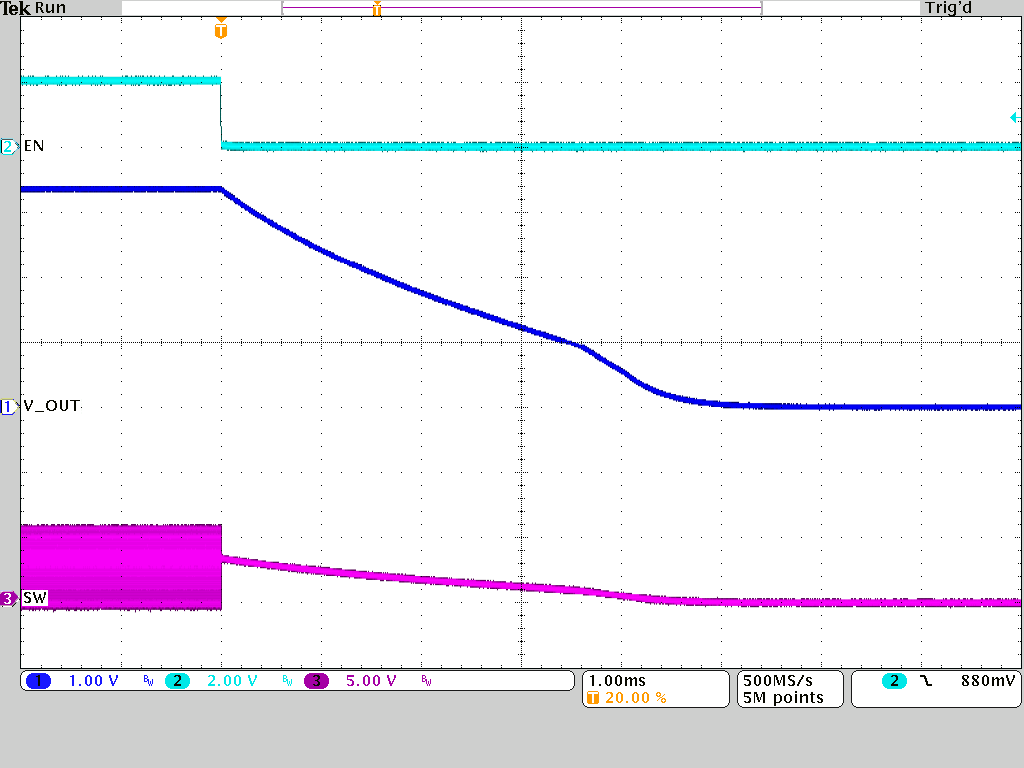Click the cyan trigger level arrow on right edge

(x=1014, y=117)
